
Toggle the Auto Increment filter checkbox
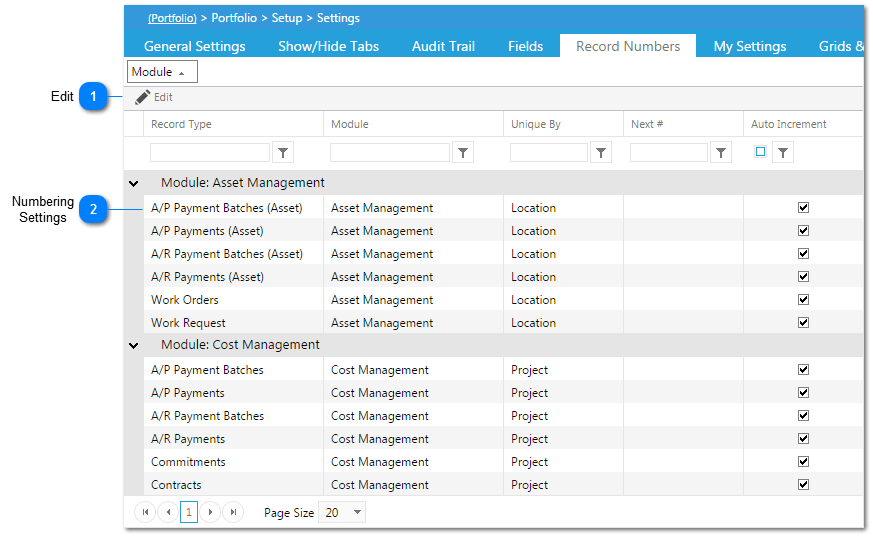point(761,152)
